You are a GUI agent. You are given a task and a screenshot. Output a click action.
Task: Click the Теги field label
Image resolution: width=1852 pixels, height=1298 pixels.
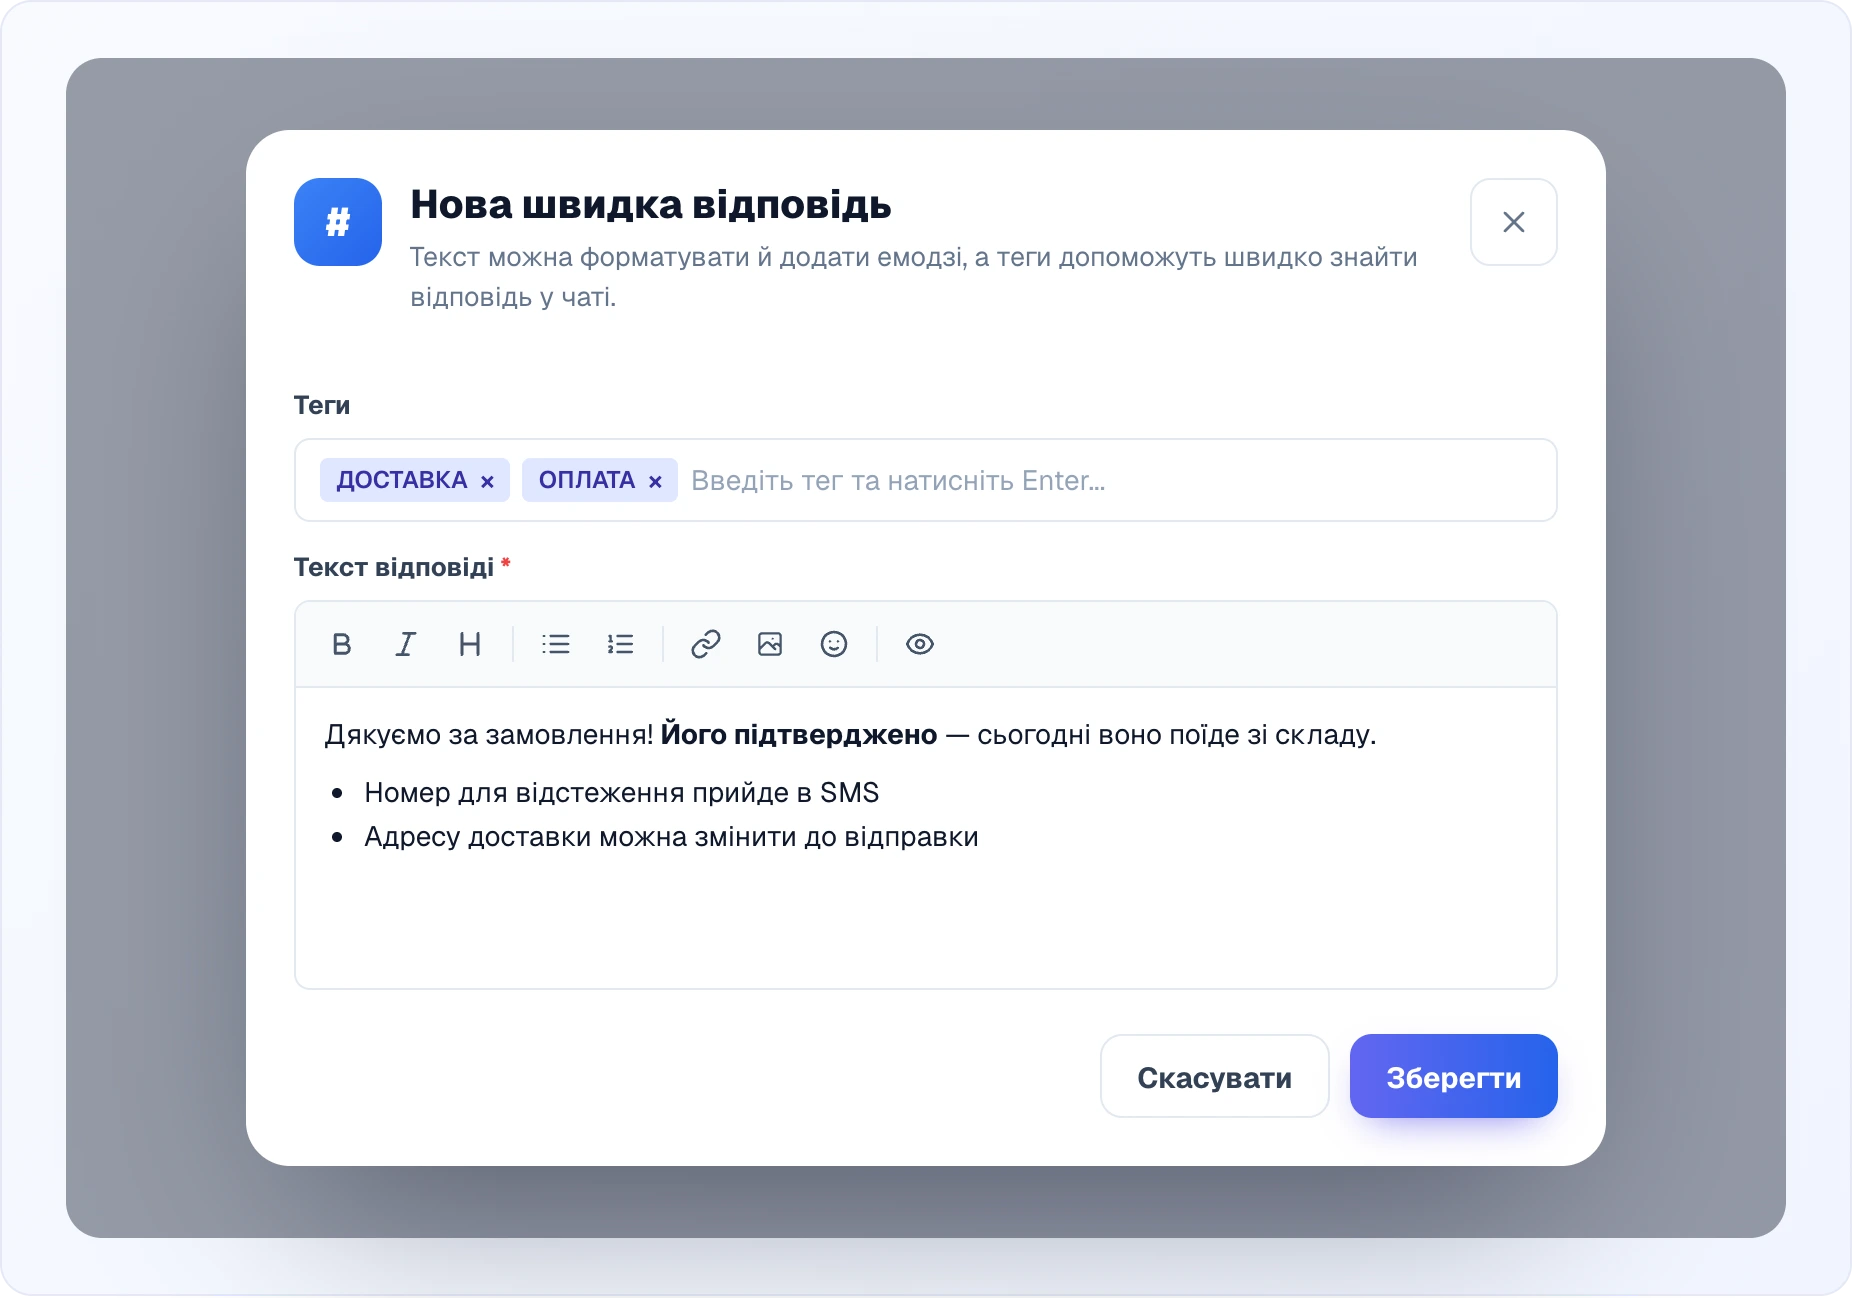322,406
